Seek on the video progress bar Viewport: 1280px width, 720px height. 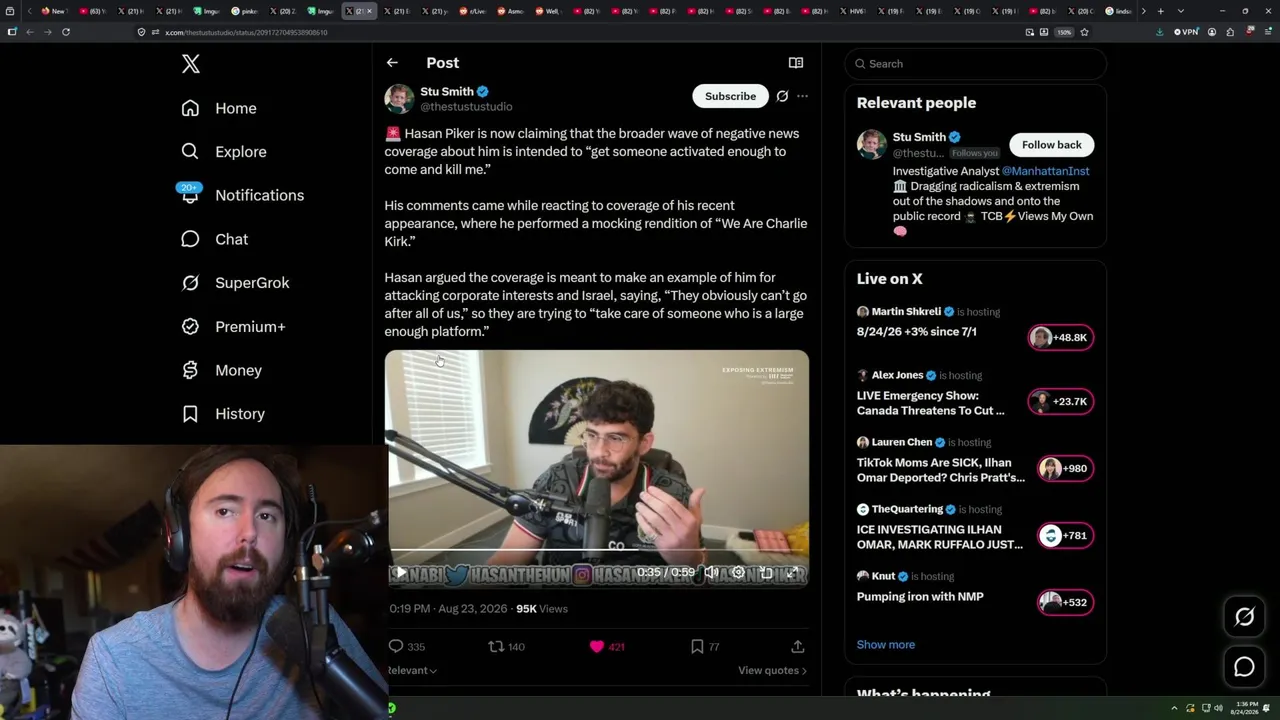pyautogui.click(x=597, y=551)
